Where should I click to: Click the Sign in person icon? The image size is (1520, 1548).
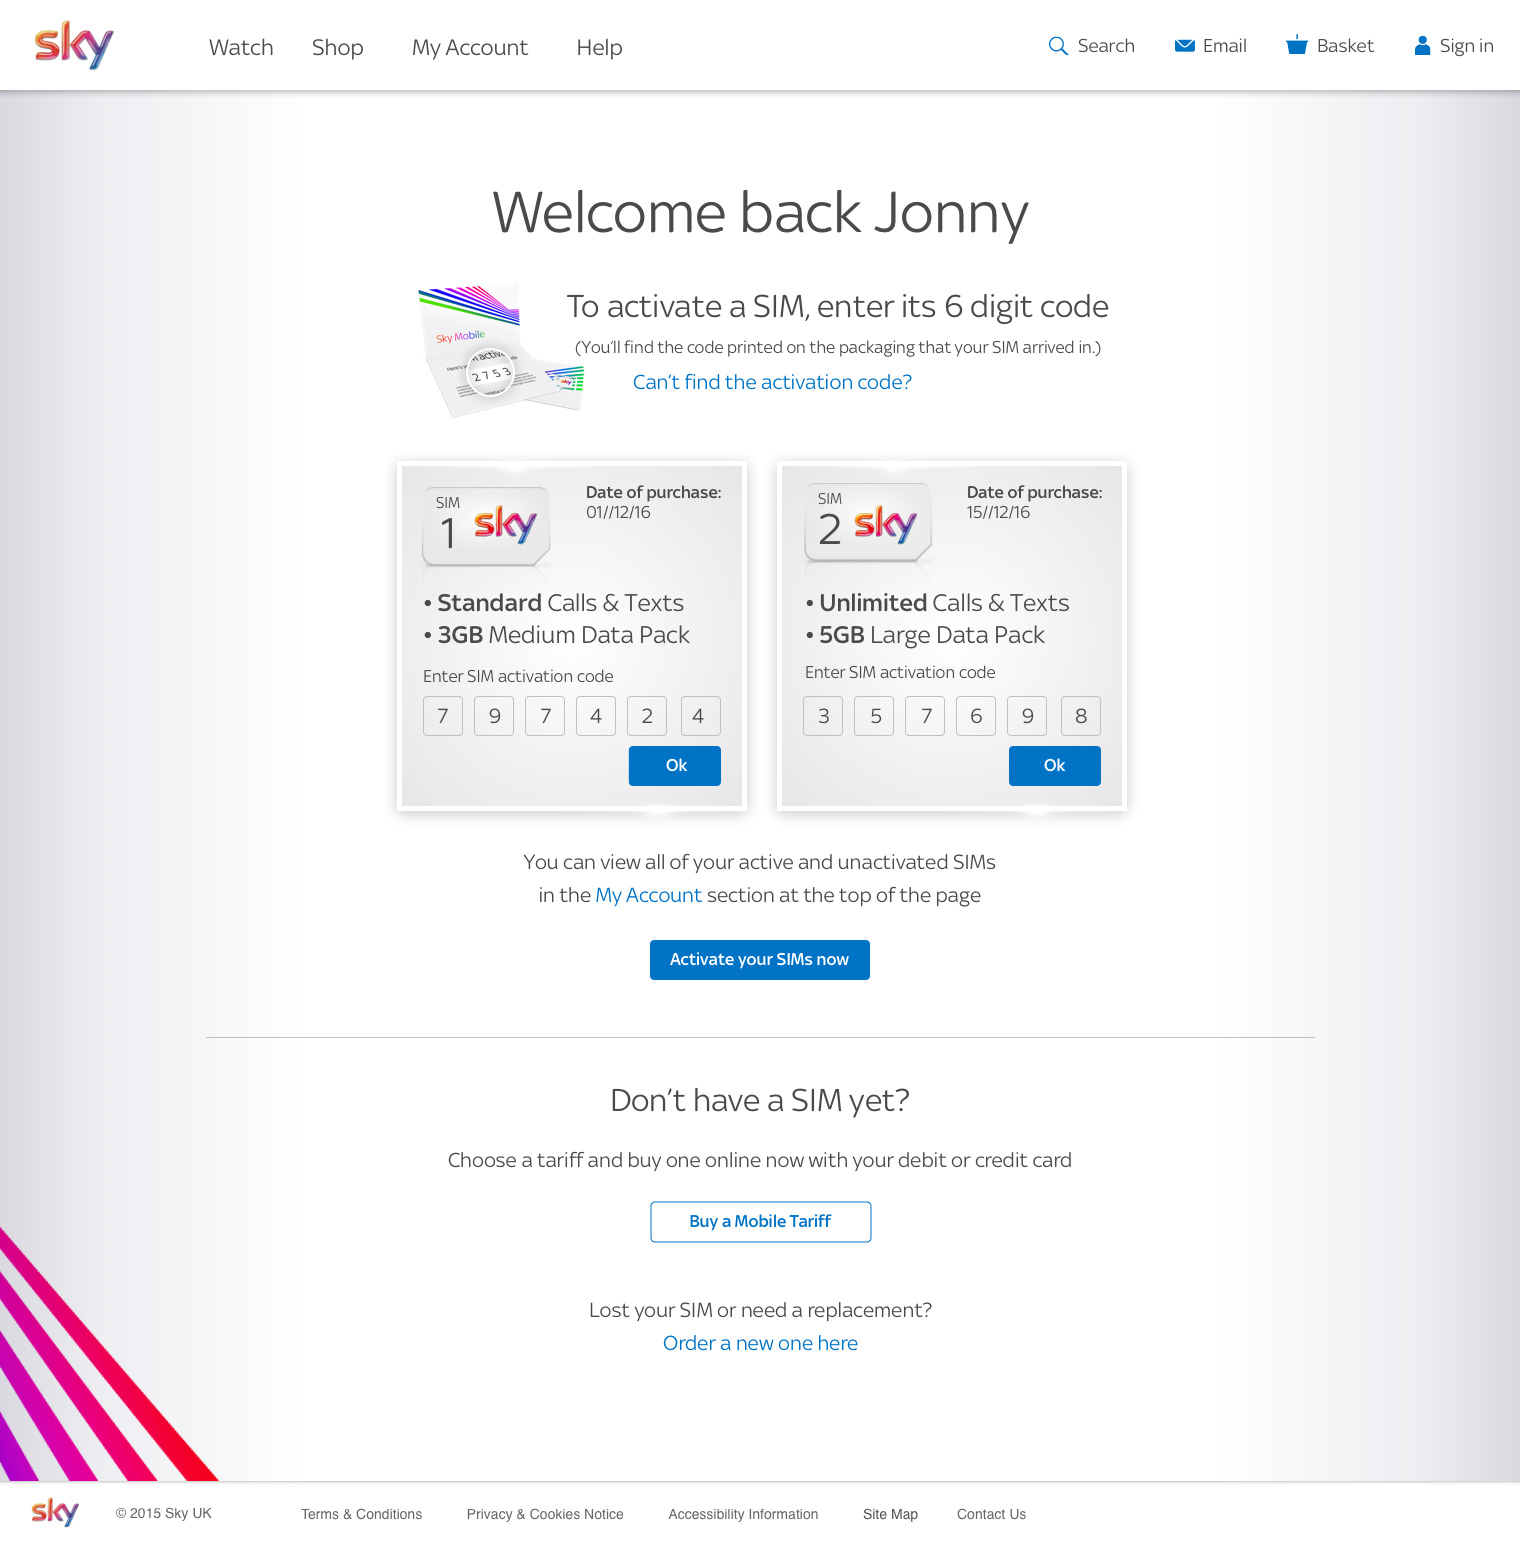pos(1422,46)
